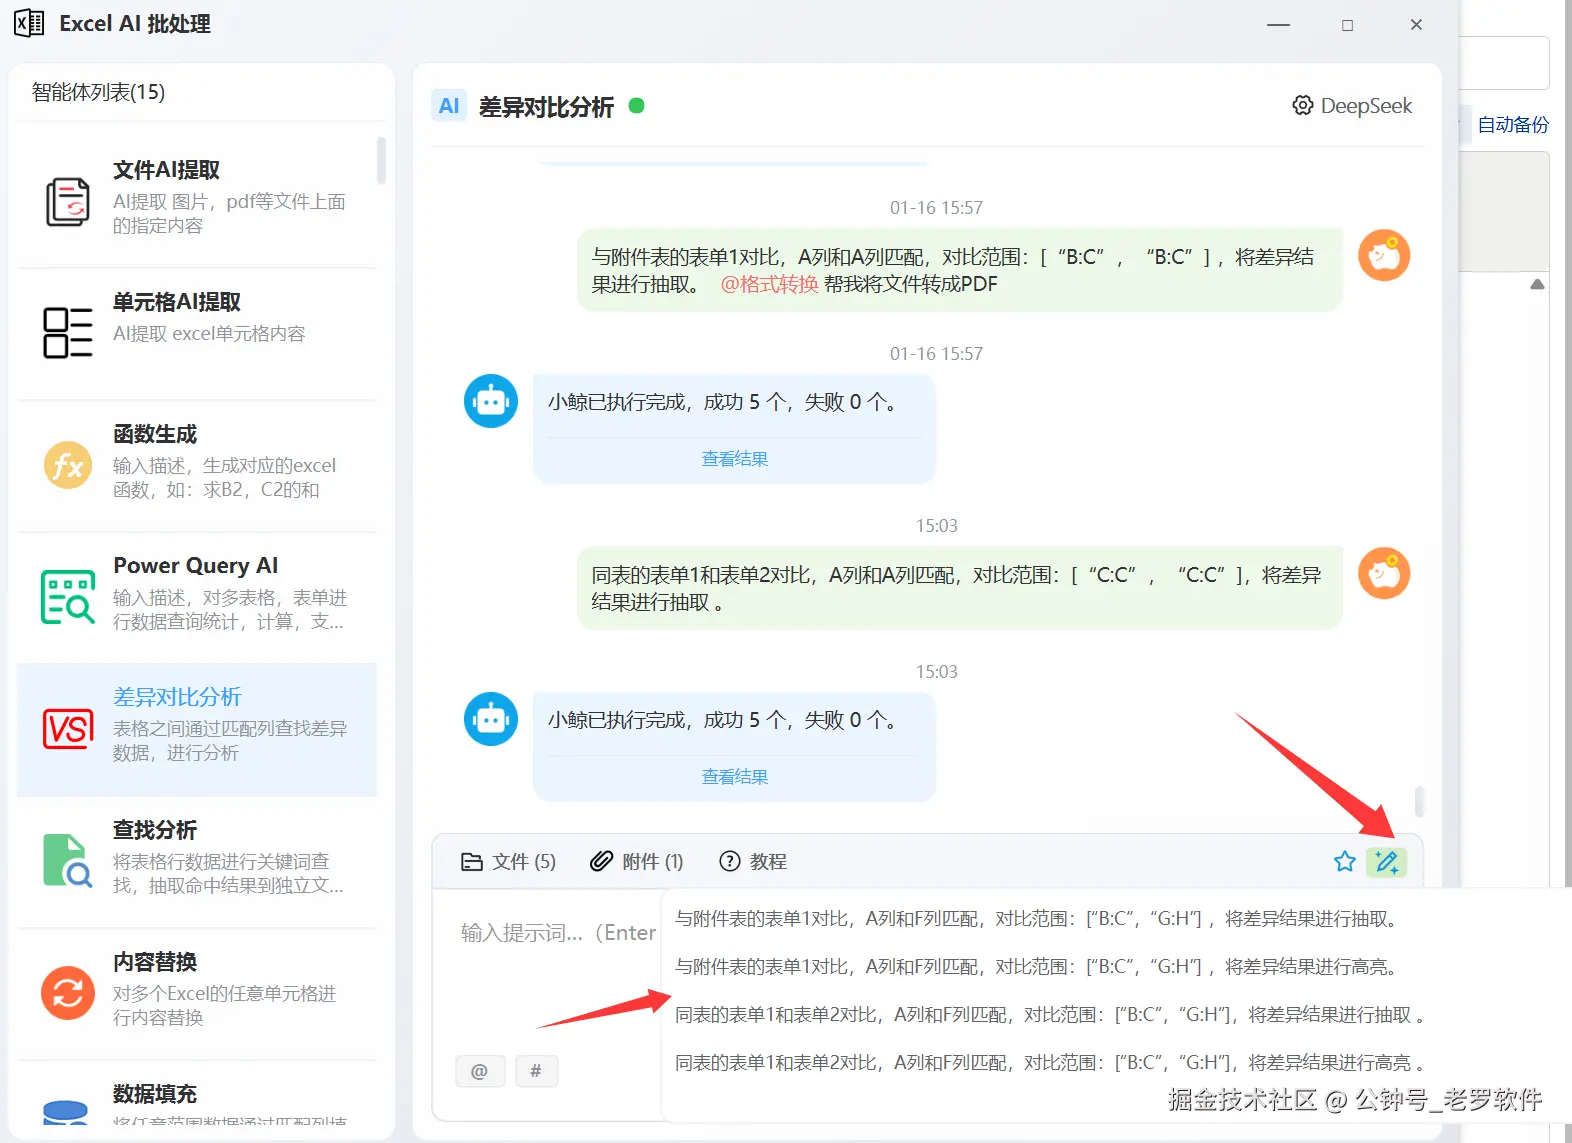Open the prompt templates magic pen icon
Viewport: 1572px width, 1143px height.
coord(1387,861)
